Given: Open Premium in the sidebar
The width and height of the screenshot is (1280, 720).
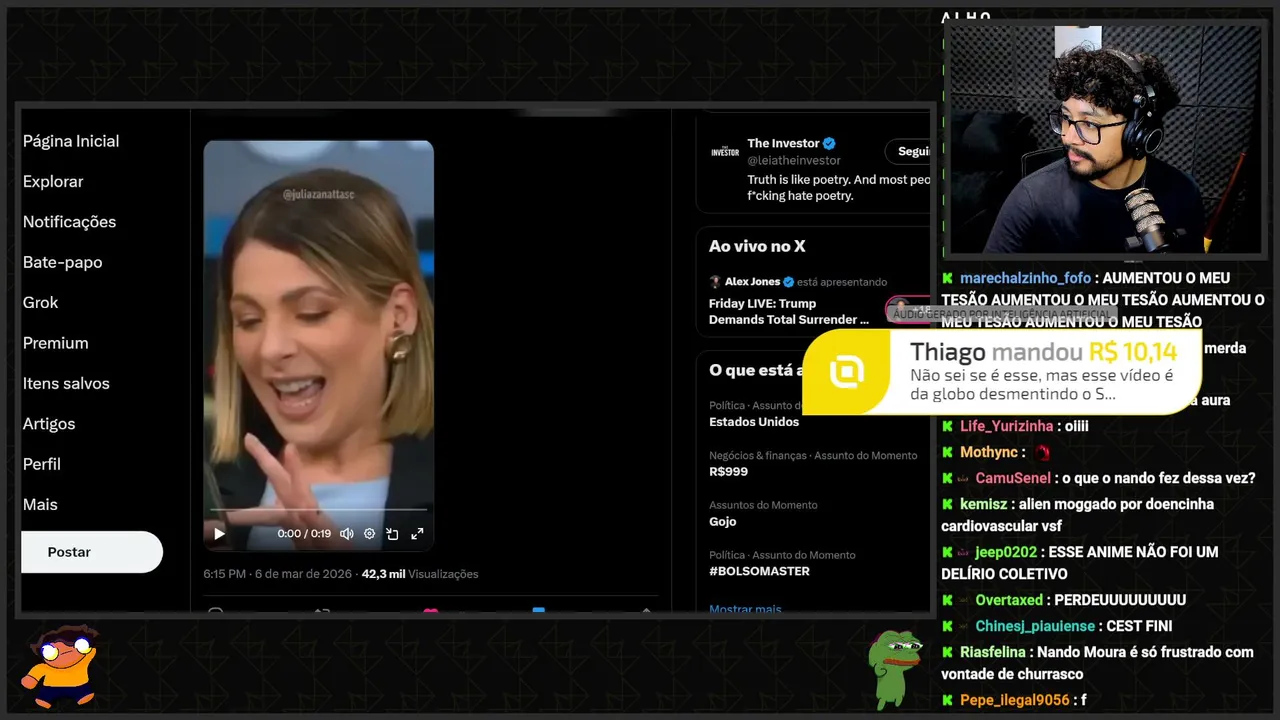Looking at the screenshot, I should coord(55,343).
